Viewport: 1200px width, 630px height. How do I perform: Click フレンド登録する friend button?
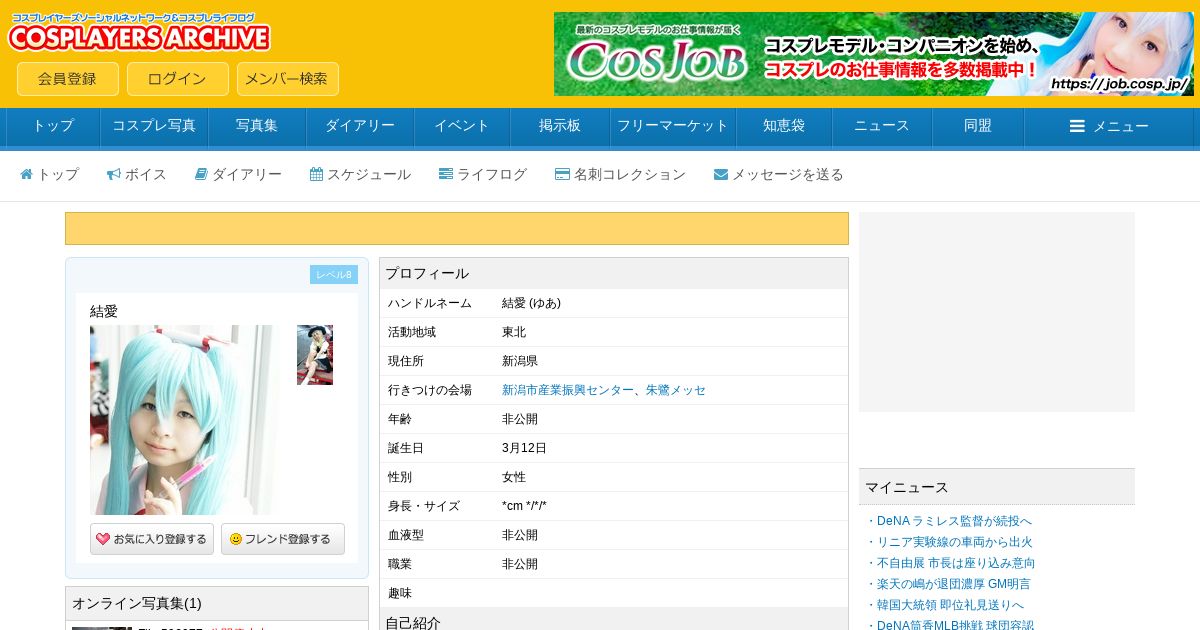coord(283,539)
